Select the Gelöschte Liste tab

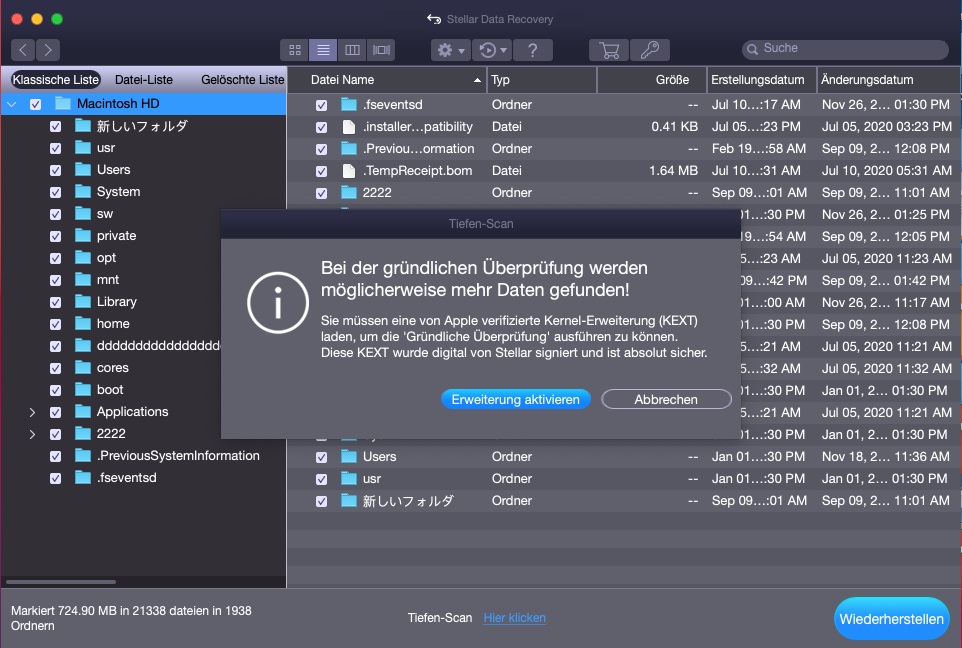click(242, 80)
